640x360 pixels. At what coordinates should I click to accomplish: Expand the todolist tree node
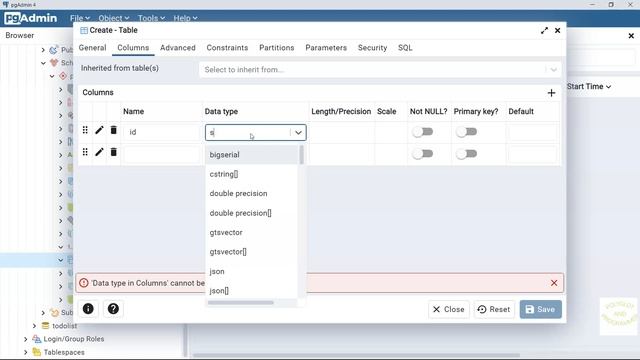[34, 326]
